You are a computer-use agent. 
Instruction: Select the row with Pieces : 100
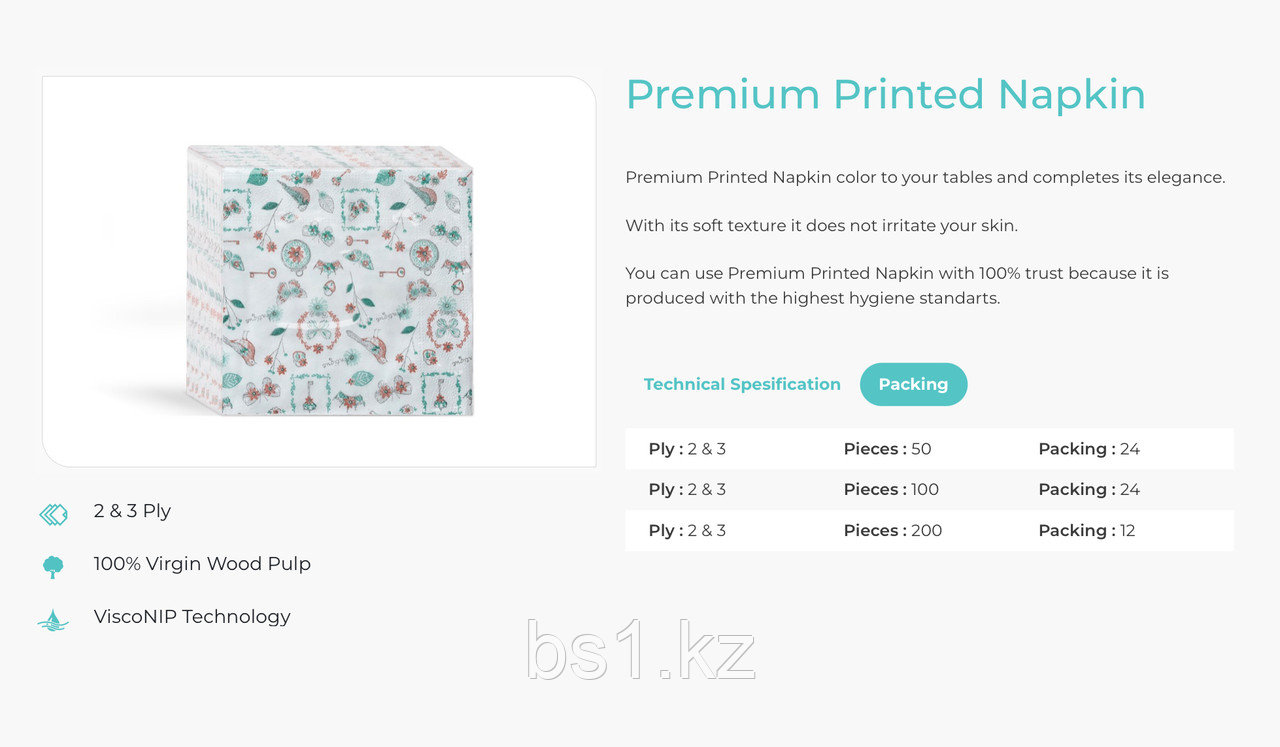click(929, 489)
